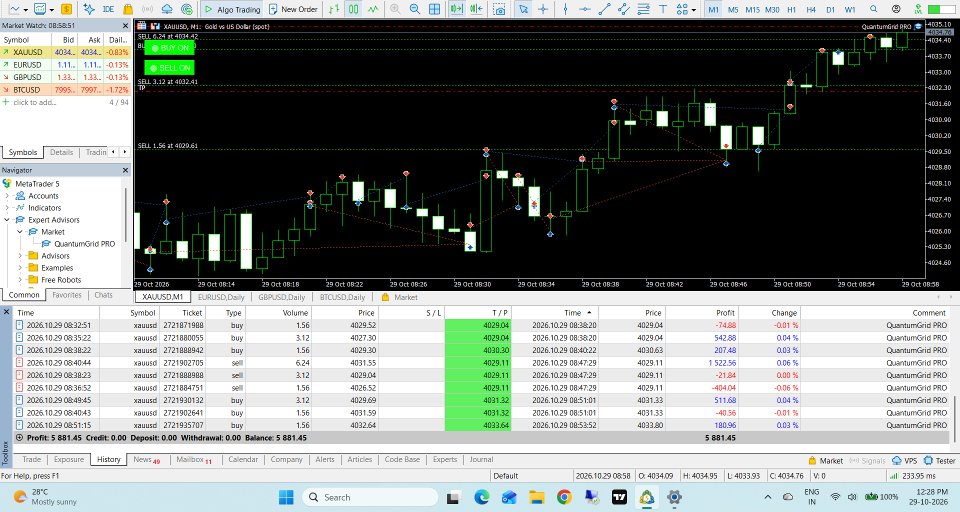Open the templates dropdown arrow
The width and height of the screenshot is (960, 512).
[x=51, y=10]
